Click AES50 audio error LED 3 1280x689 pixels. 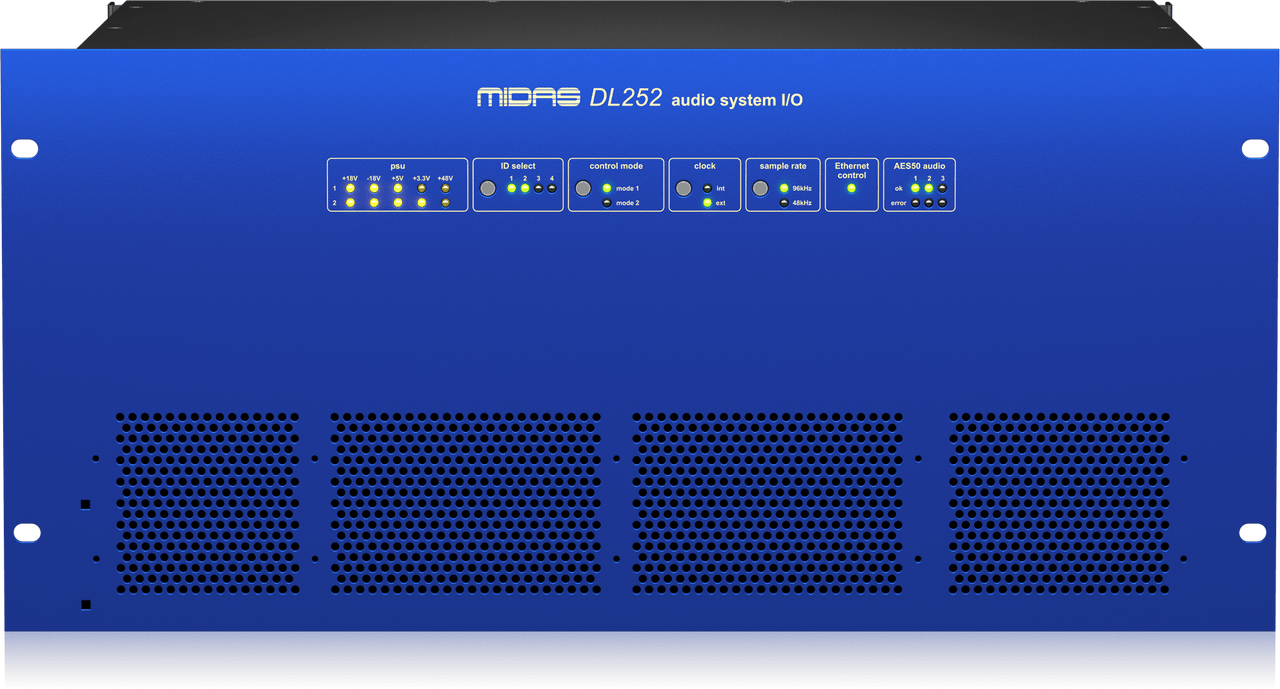(x=942, y=203)
